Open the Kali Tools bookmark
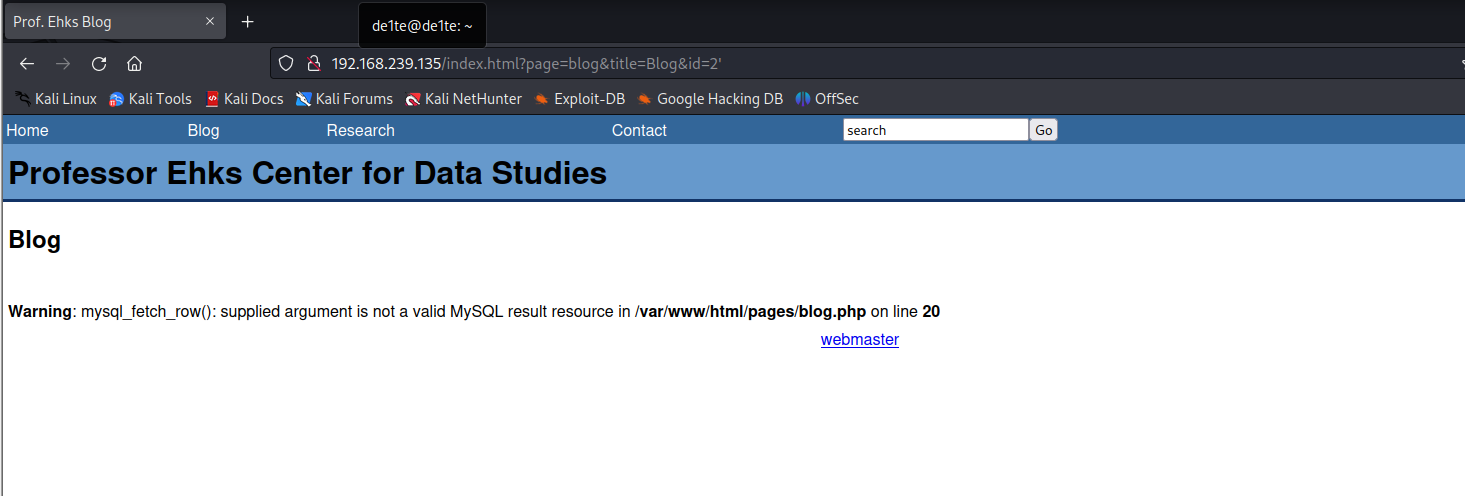Viewport: 1465px width, 496px height. coord(150,99)
